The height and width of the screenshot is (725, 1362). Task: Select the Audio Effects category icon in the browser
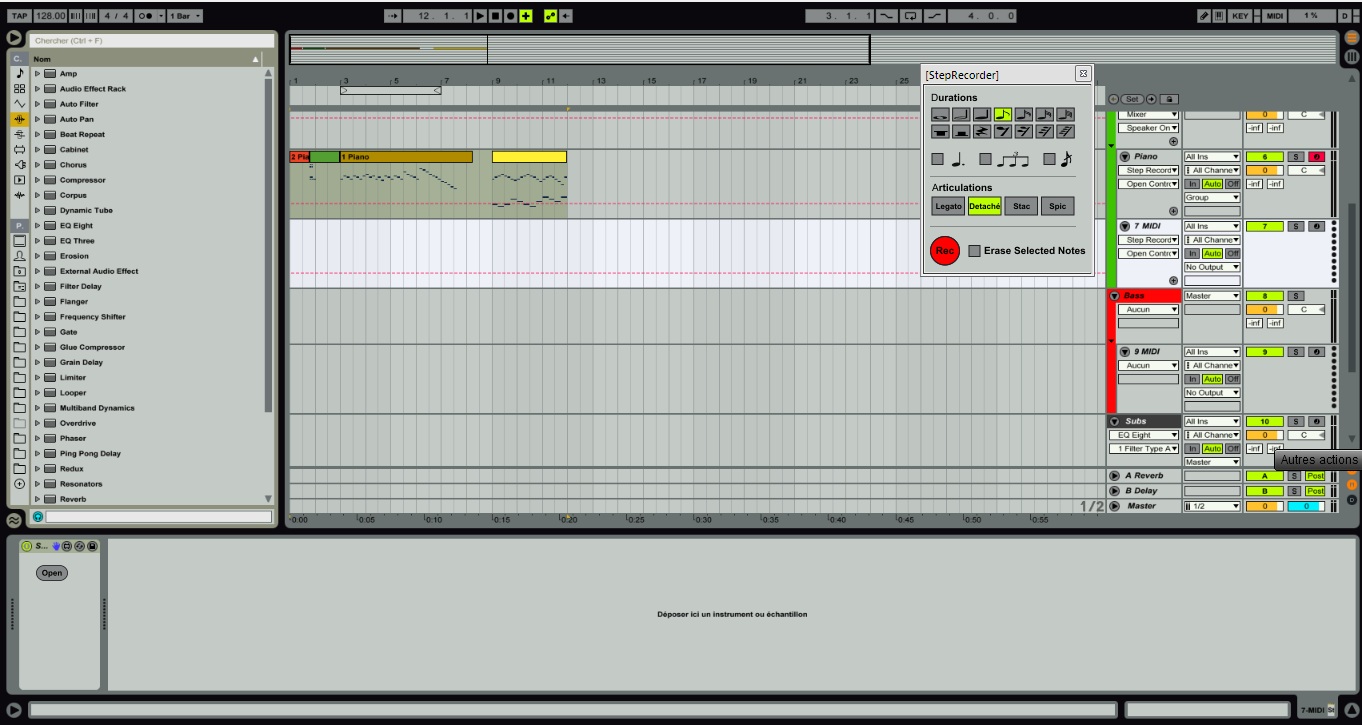tap(19, 119)
